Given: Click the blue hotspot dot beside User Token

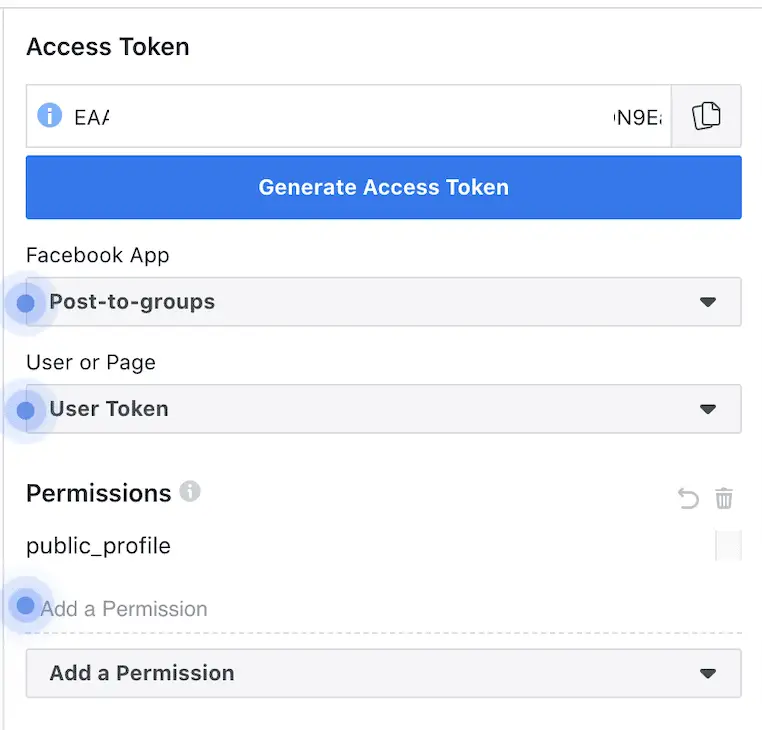Looking at the screenshot, I should 25,410.
